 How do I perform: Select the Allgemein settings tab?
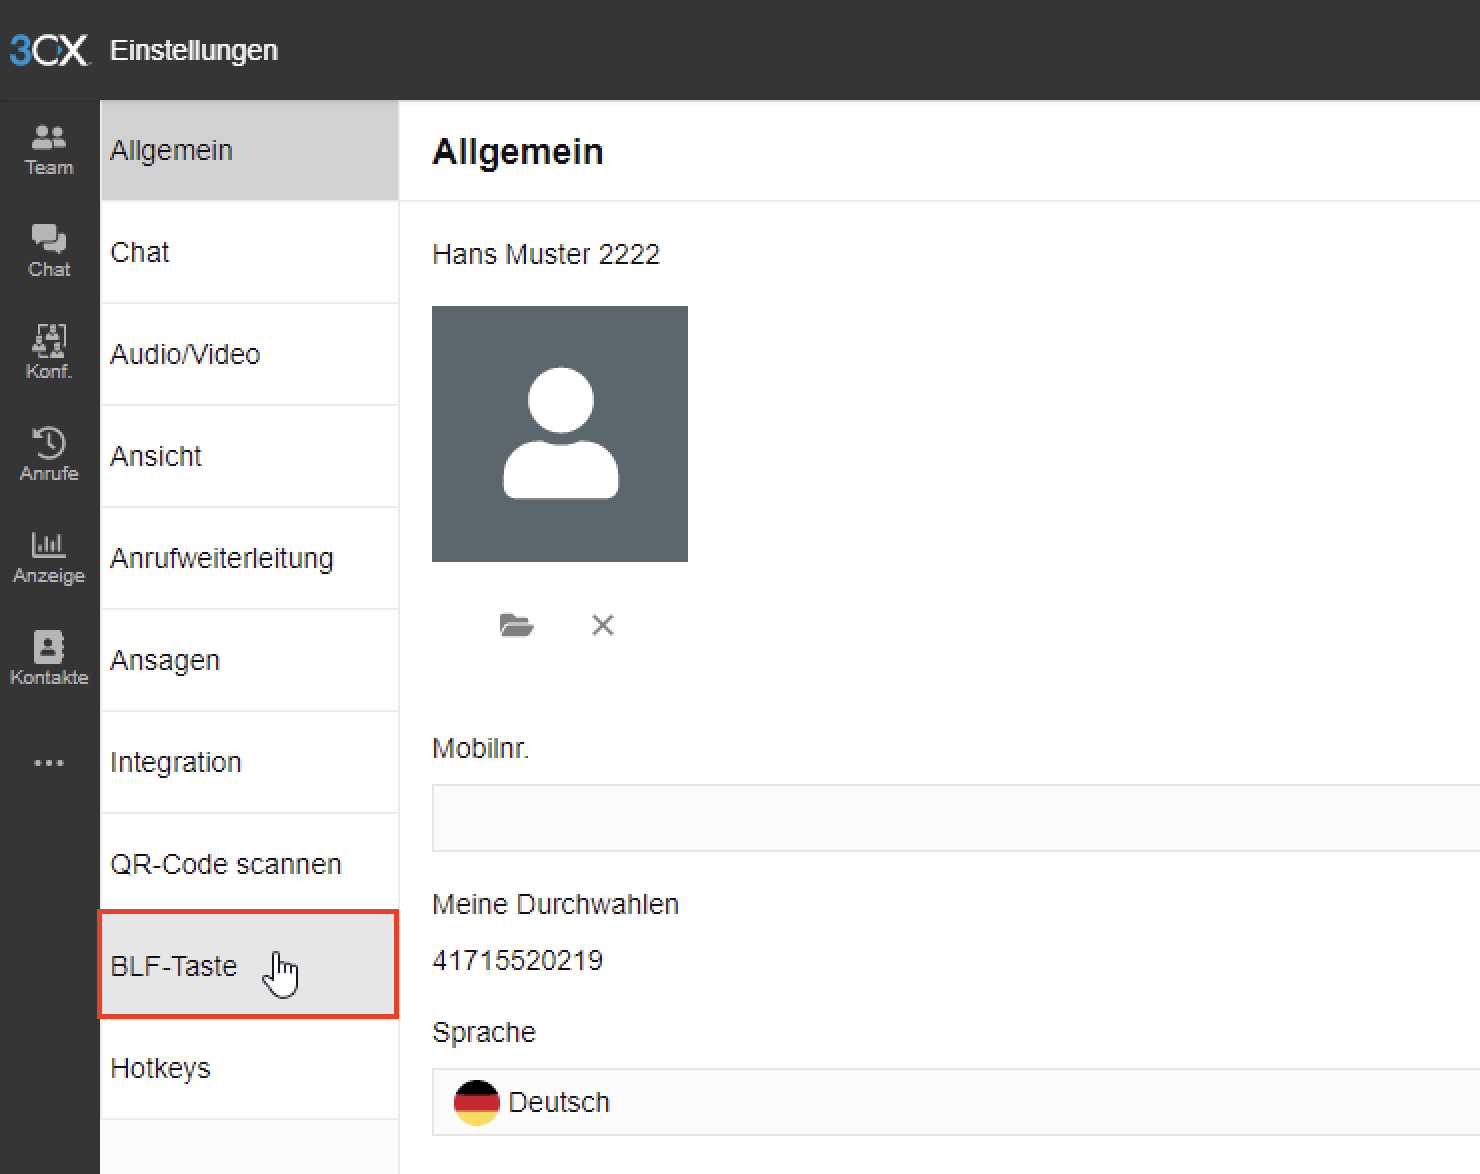(249, 151)
